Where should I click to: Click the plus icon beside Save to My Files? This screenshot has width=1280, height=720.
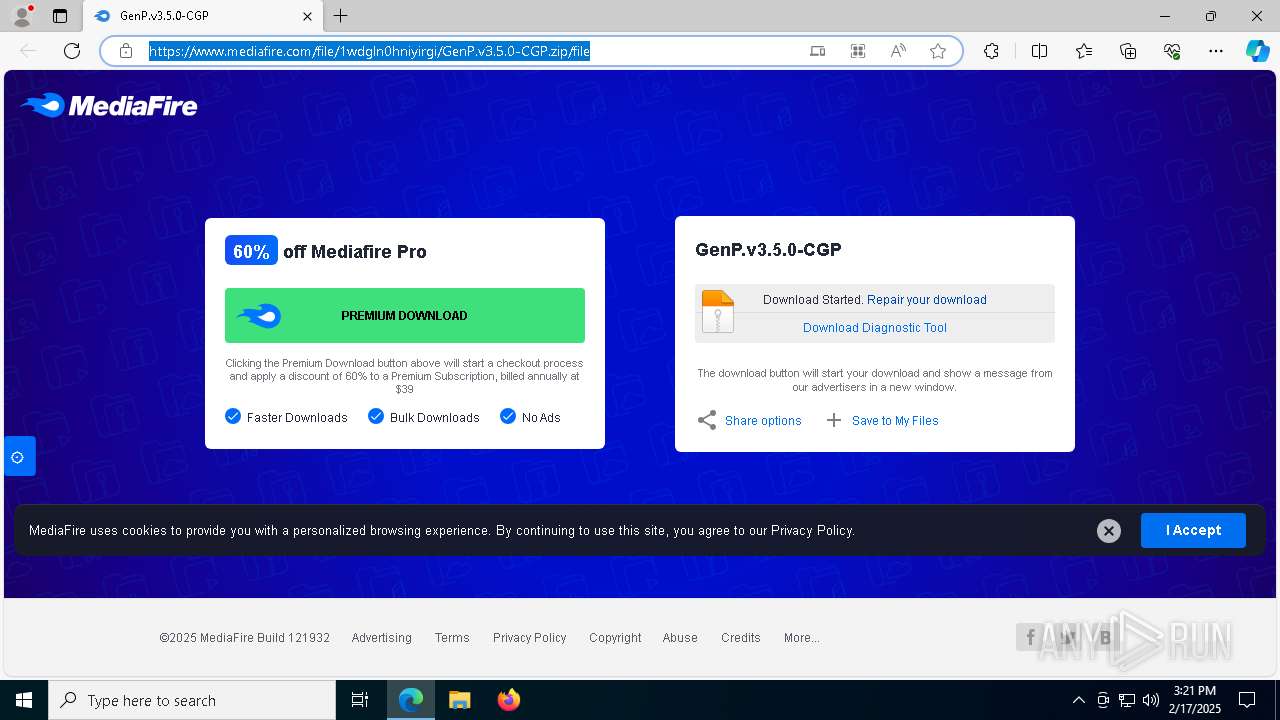click(x=834, y=420)
